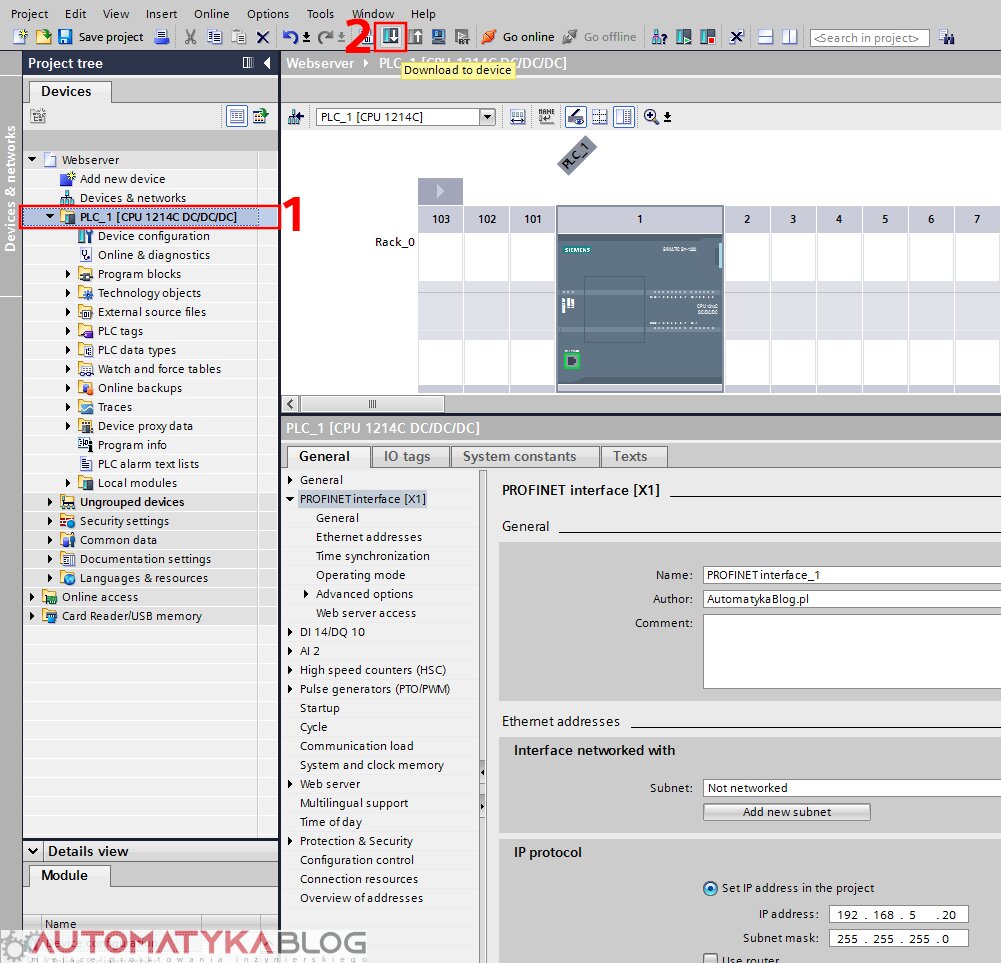
Task: Toggle the Use router checkbox
Action: point(710,959)
